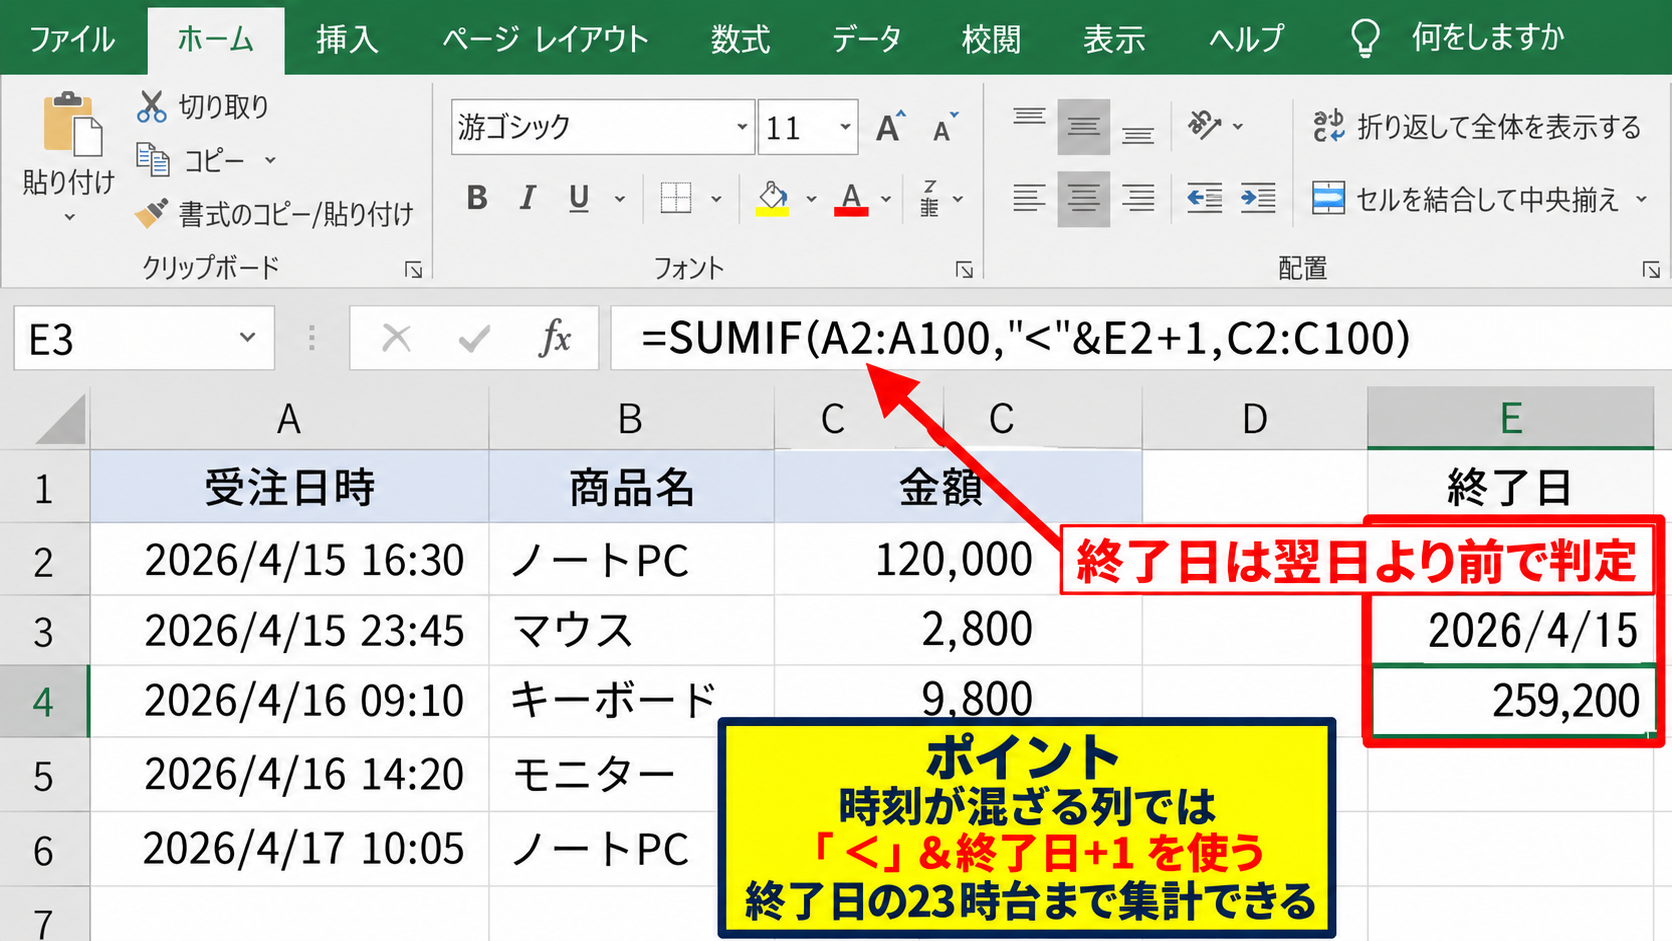1672x941 pixels.
Task: Align text to vertical middle
Action: pyautogui.click(x=1084, y=126)
